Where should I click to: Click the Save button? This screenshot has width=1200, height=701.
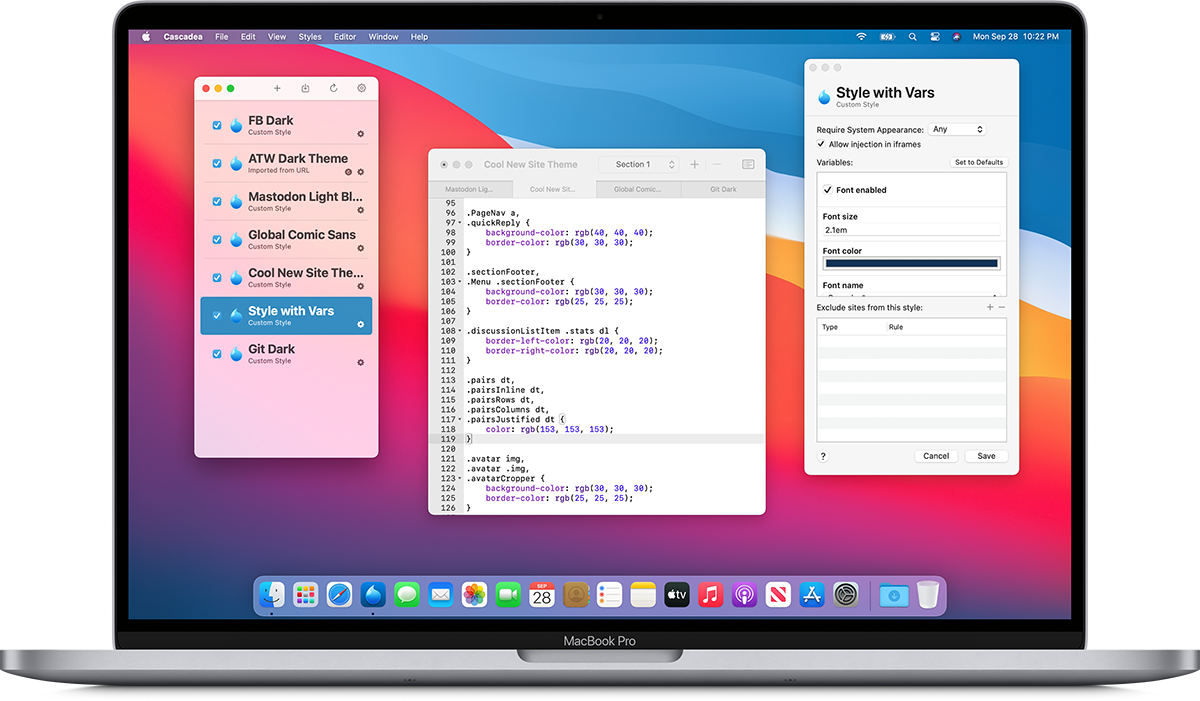986,456
